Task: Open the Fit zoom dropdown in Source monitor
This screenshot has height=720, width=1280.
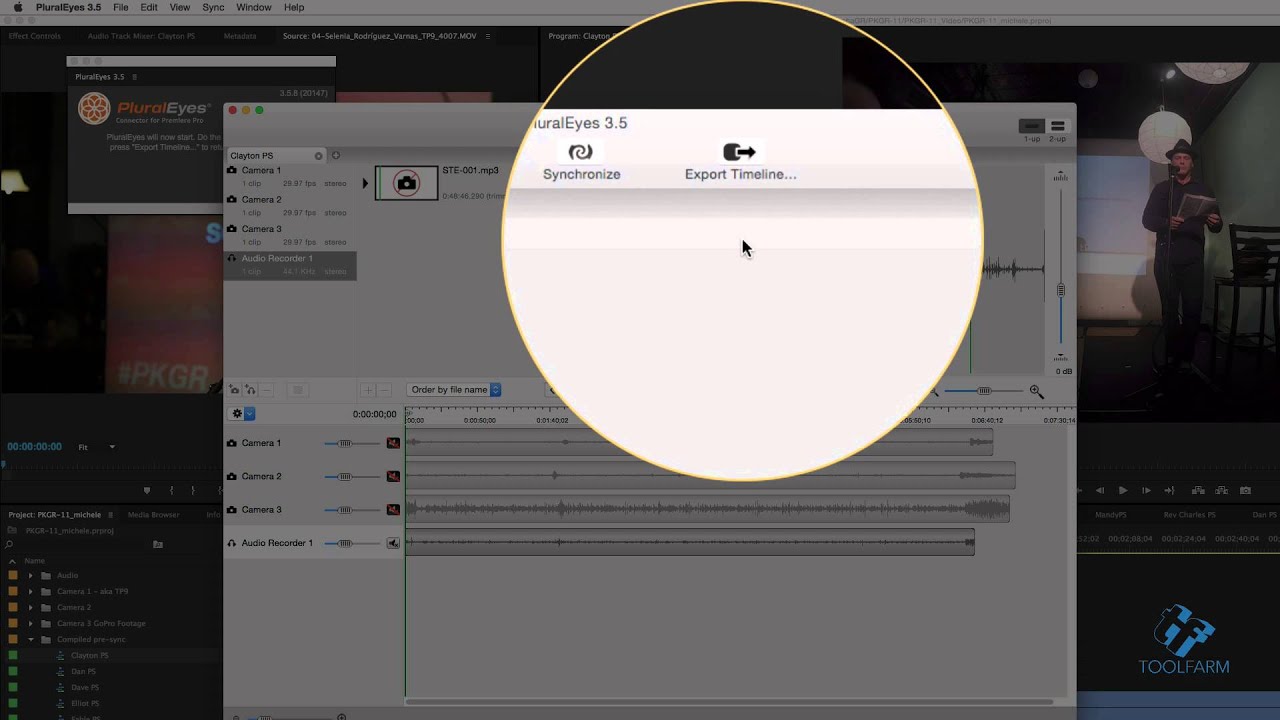Action: pos(97,447)
